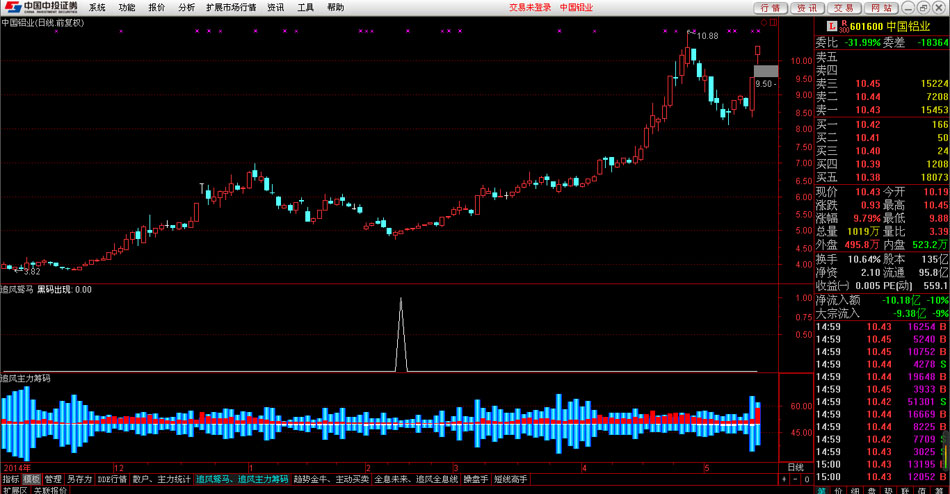Select the 管理 tab
Screen dimensions: 950x494
coord(53,479)
